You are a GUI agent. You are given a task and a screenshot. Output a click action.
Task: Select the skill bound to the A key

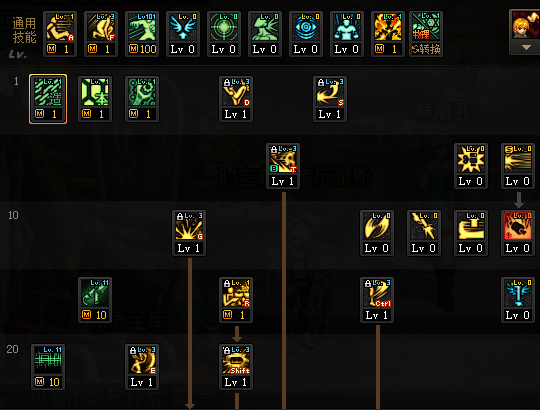pos(60,34)
